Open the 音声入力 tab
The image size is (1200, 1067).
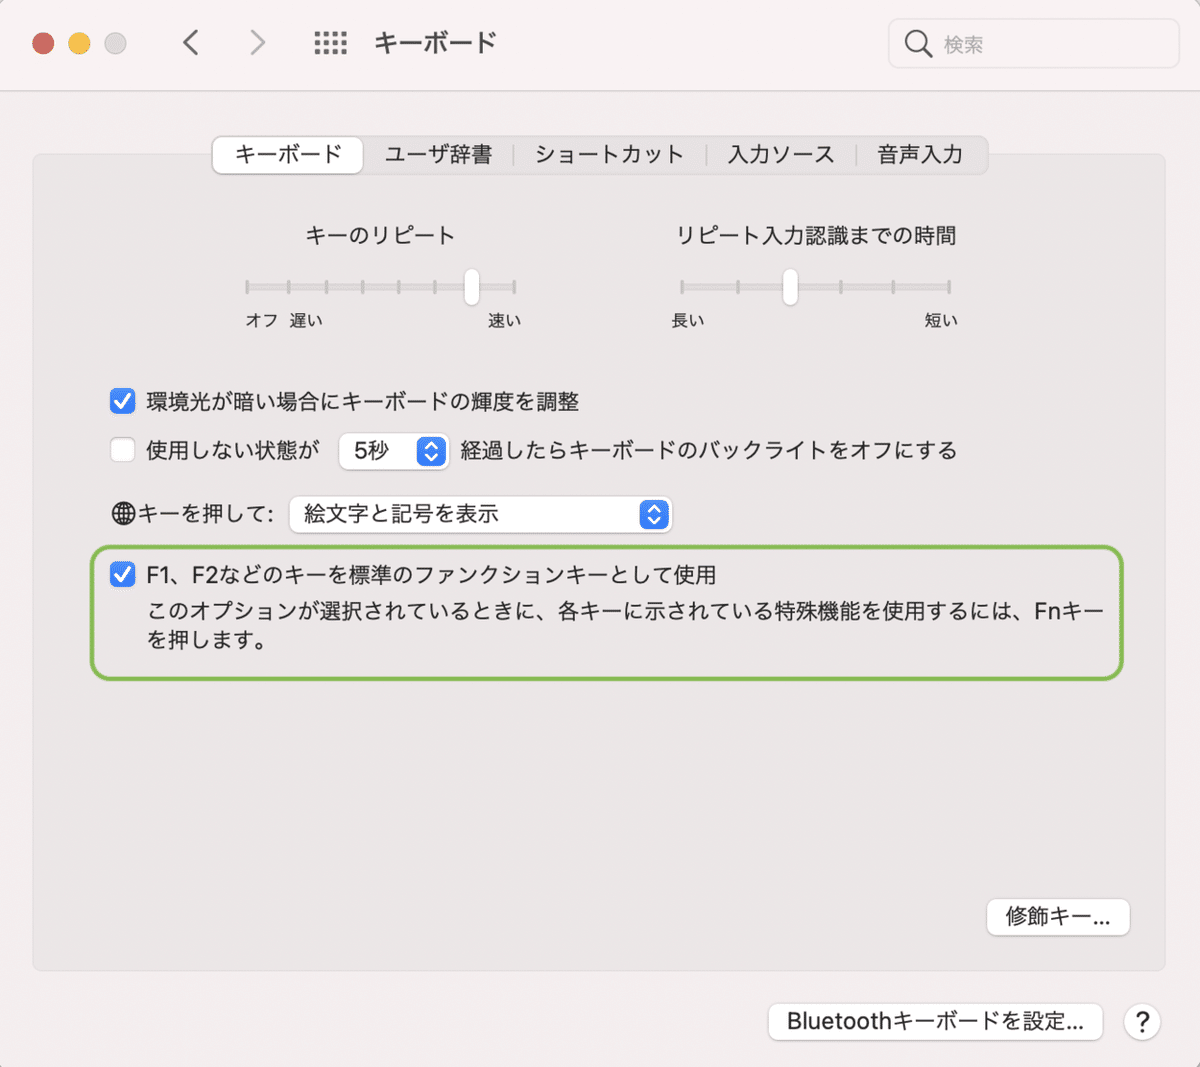click(918, 155)
